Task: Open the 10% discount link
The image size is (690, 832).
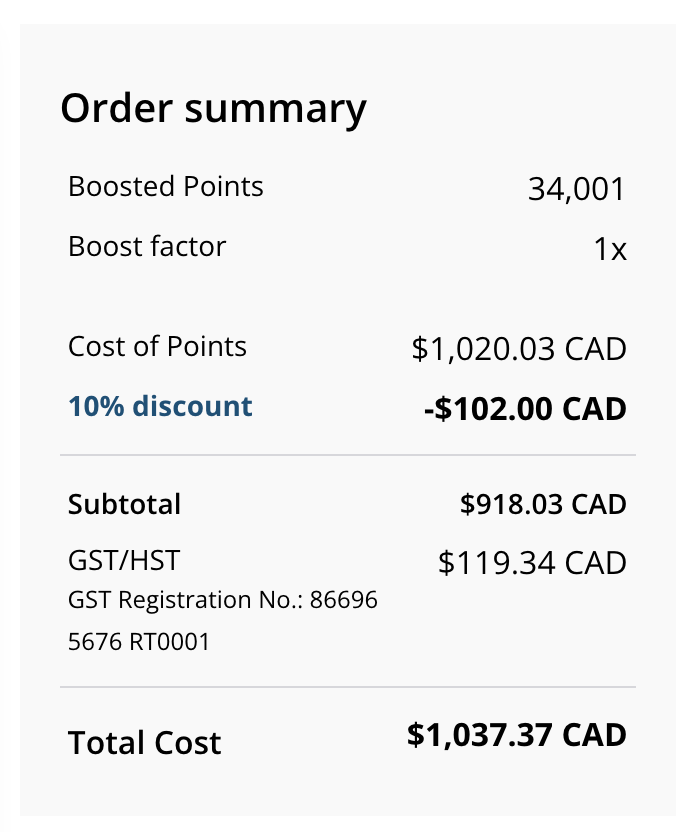Action: coord(160,407)
